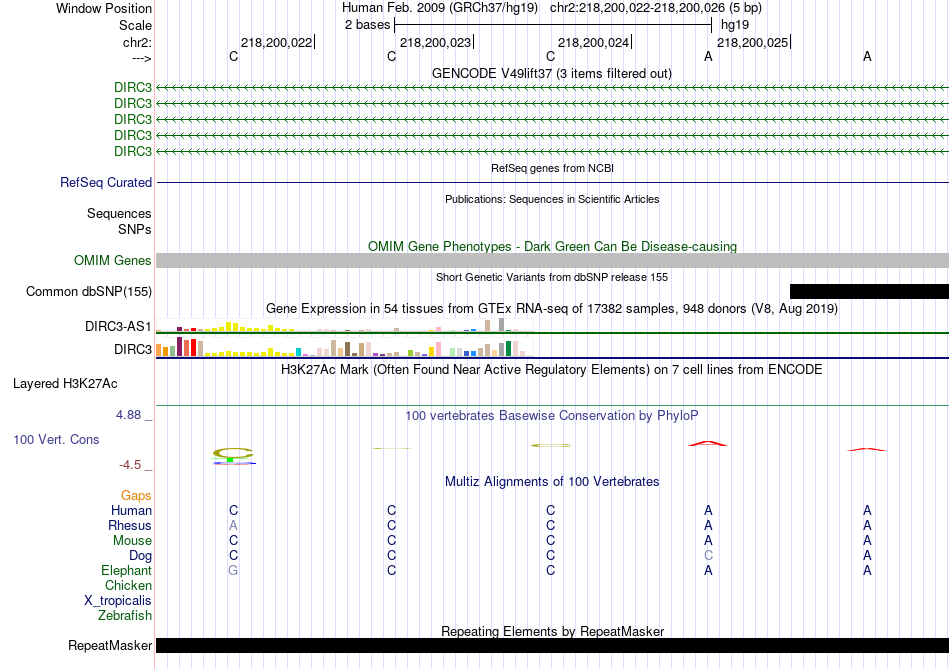950x669 pixels.
Task: Click the Sequences label under Publications
Action: point(119,213)
